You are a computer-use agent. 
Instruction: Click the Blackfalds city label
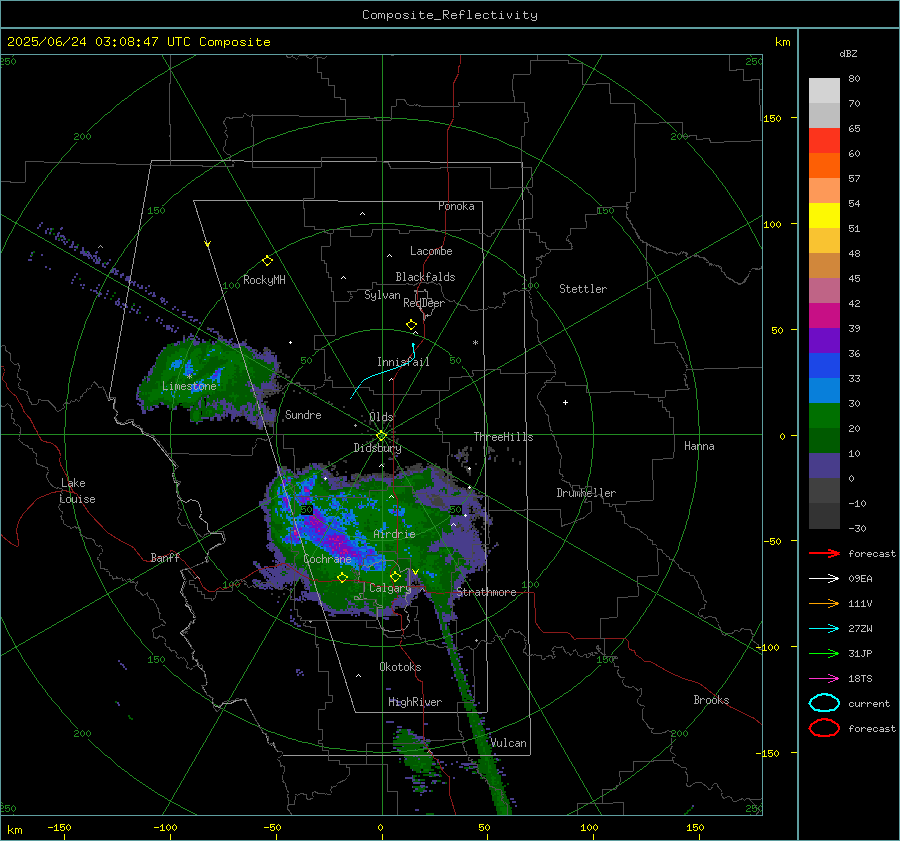(x=425, y=277)
